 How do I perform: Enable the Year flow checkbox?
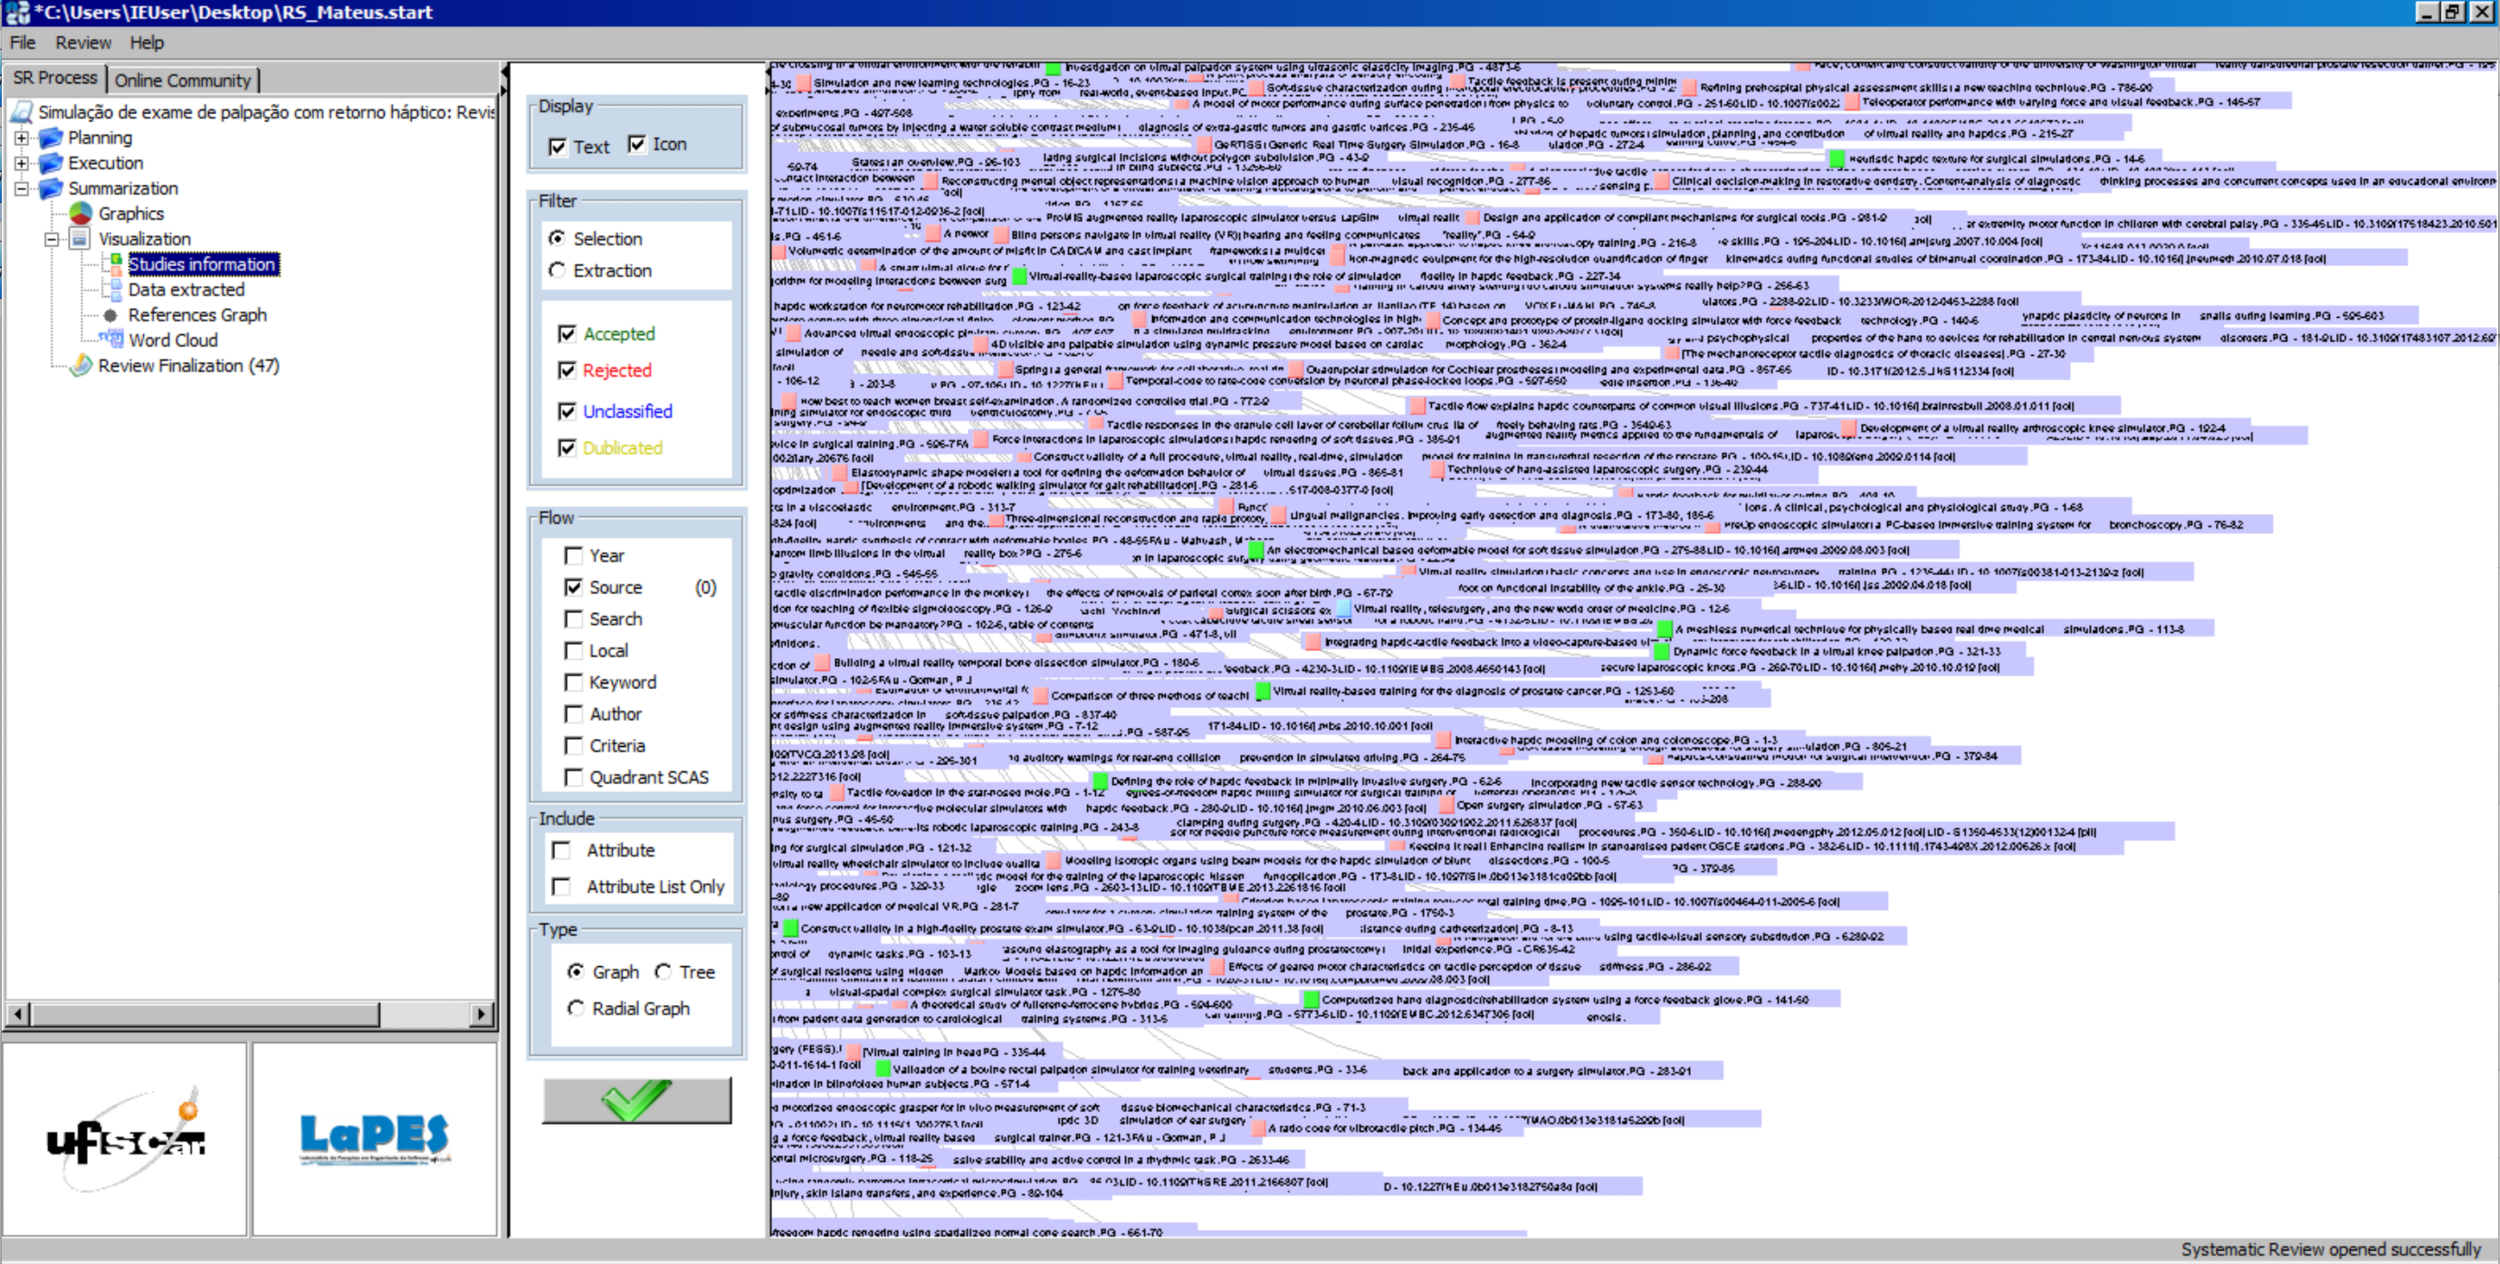[573, 555]
